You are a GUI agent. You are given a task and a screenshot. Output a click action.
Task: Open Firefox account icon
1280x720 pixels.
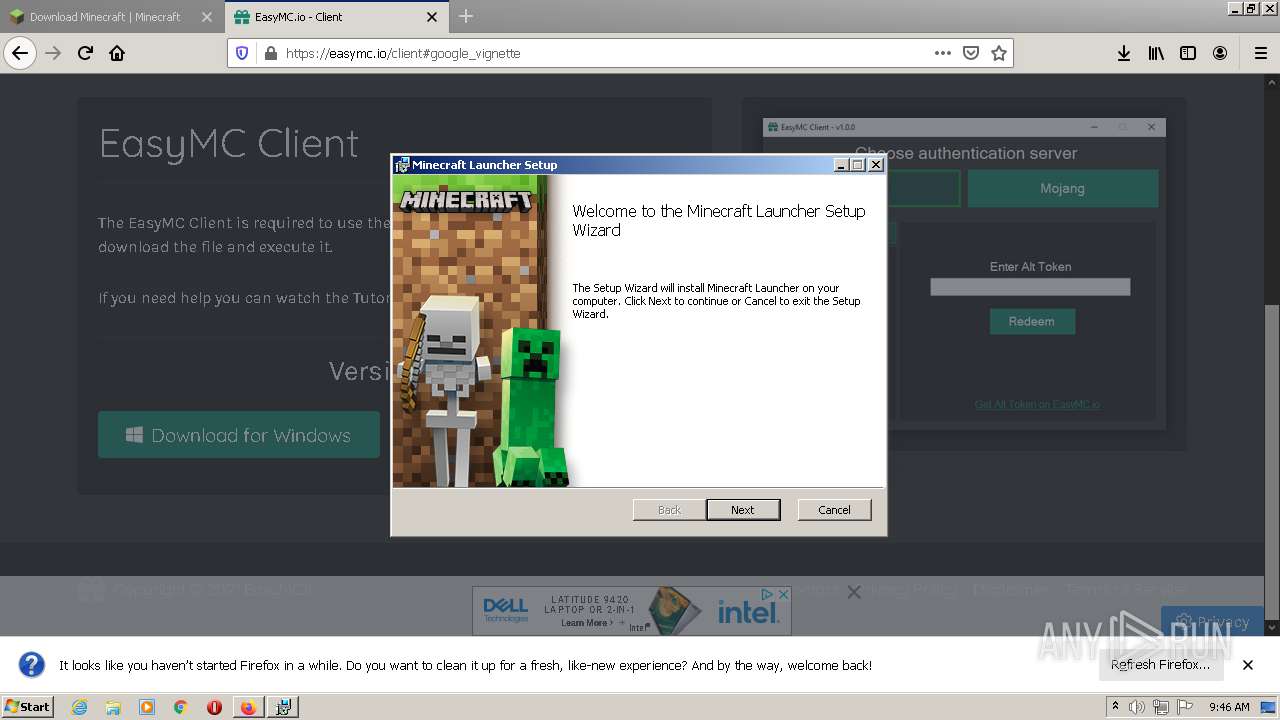(x=1220, y=53)
